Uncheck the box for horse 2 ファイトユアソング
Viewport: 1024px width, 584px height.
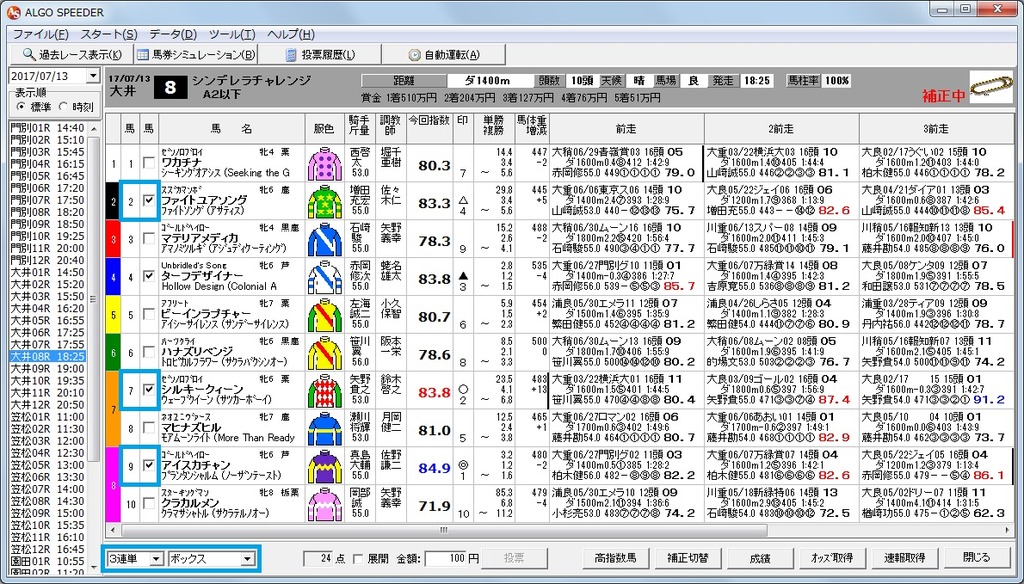pos(149,201)
